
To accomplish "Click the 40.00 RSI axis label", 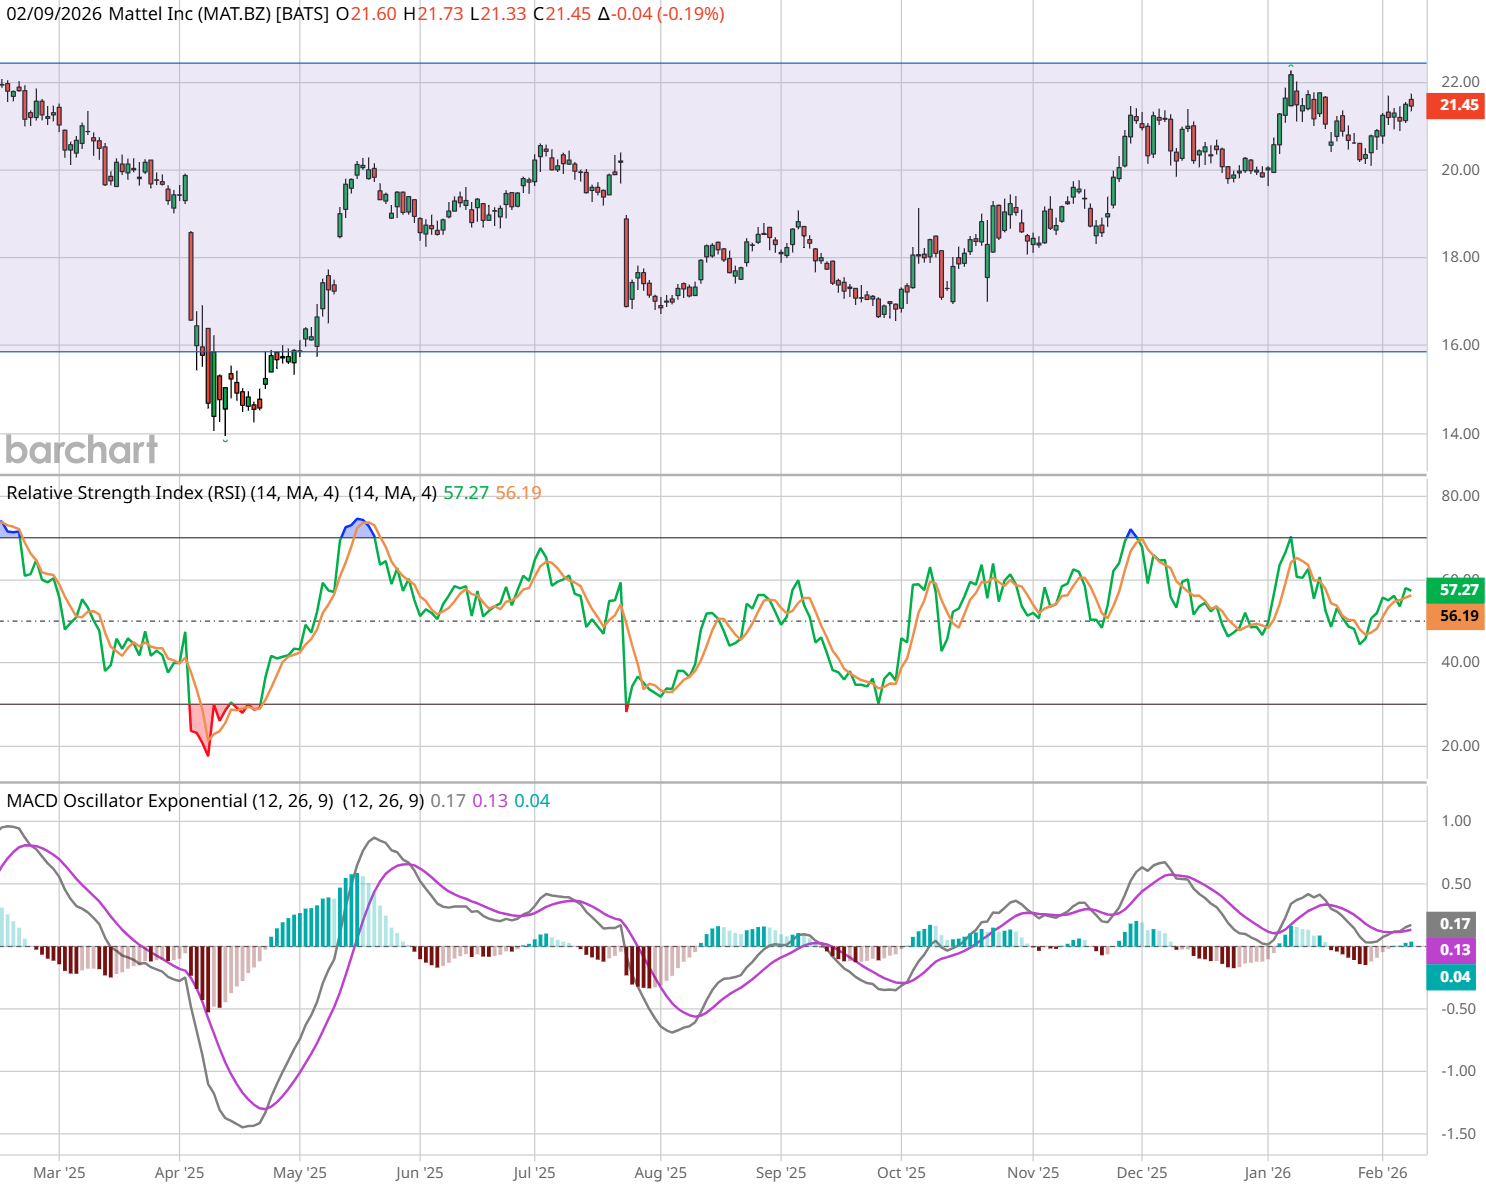I will 1460,662.
